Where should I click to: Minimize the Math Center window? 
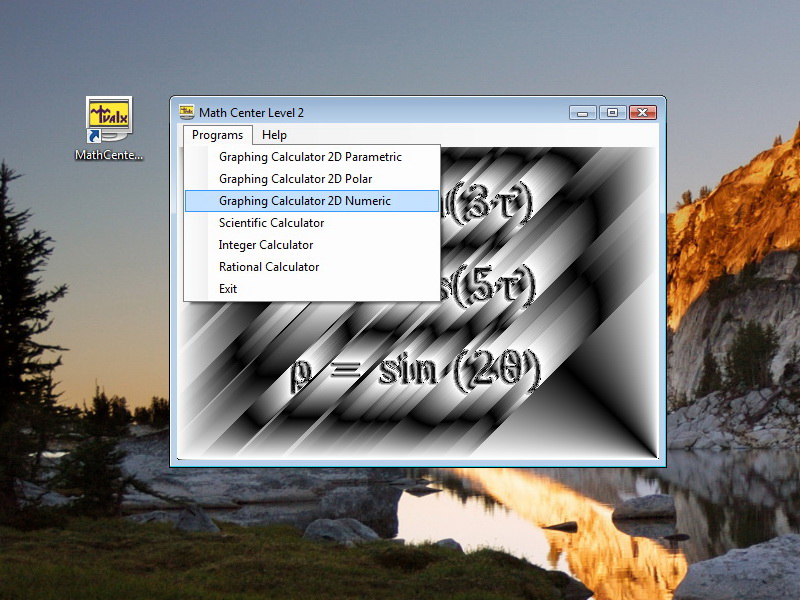[x=583, y=113]
